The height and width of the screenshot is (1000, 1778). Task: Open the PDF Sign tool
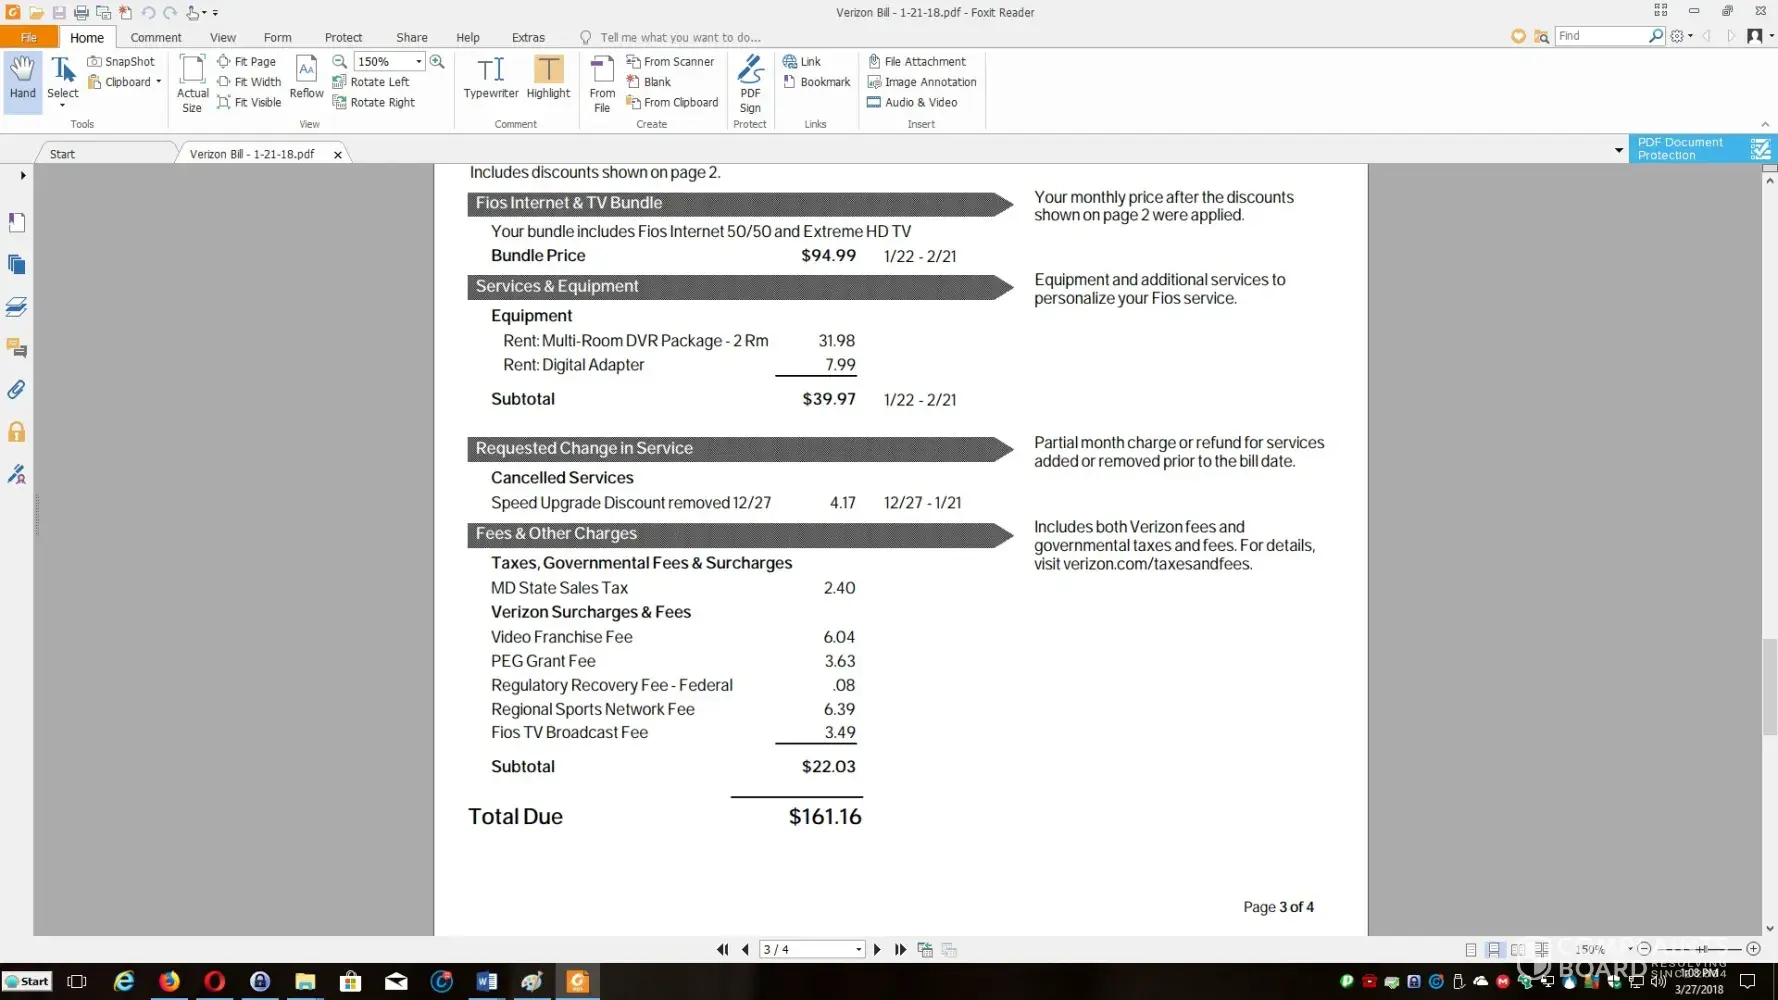(750, 83)
